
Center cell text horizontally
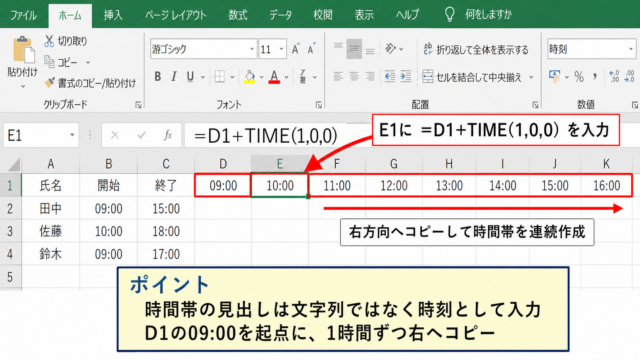[354, 76]
